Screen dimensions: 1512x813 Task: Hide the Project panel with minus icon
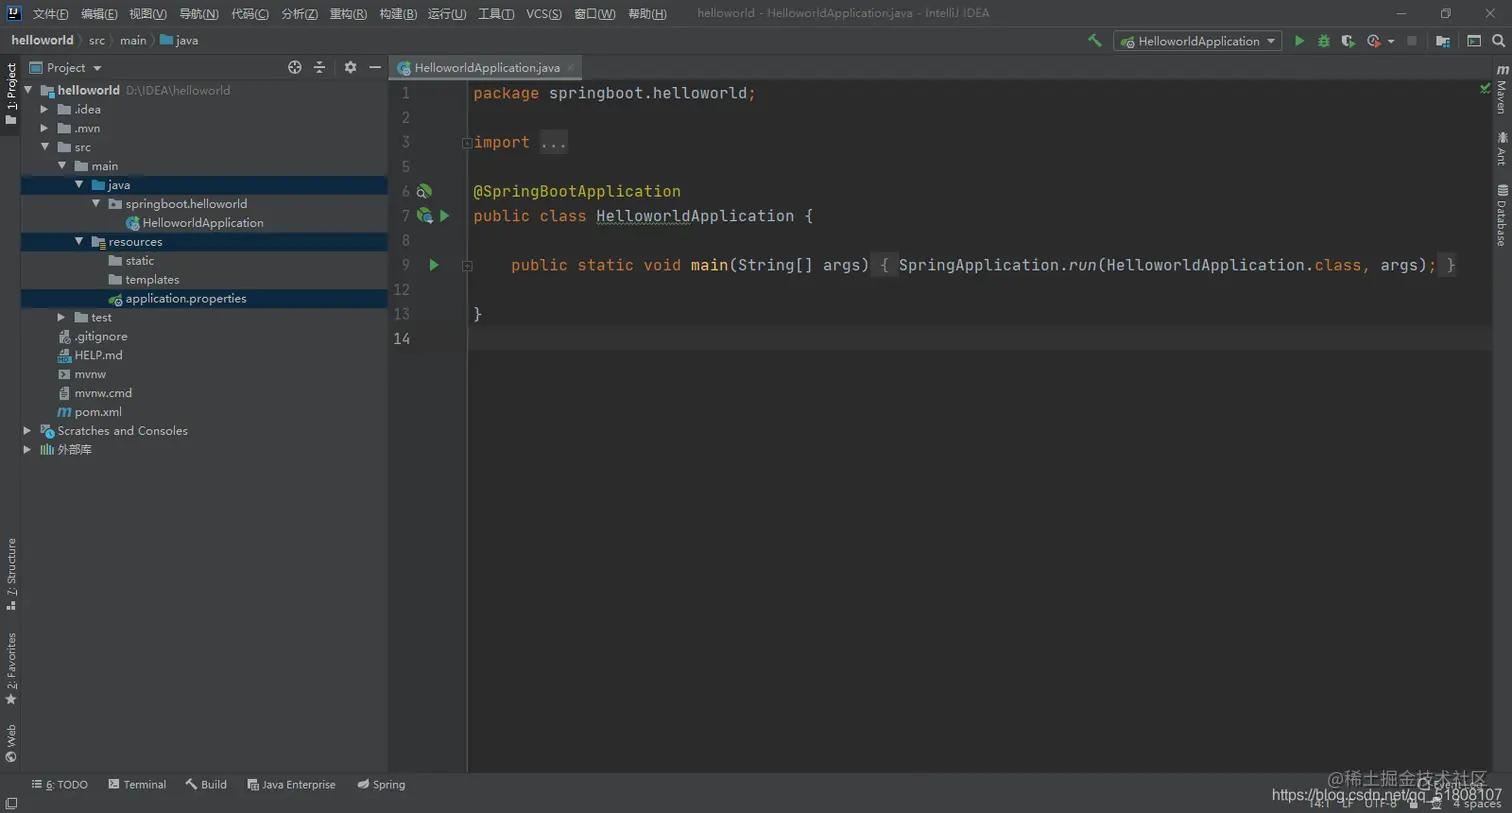click(375, 67)
